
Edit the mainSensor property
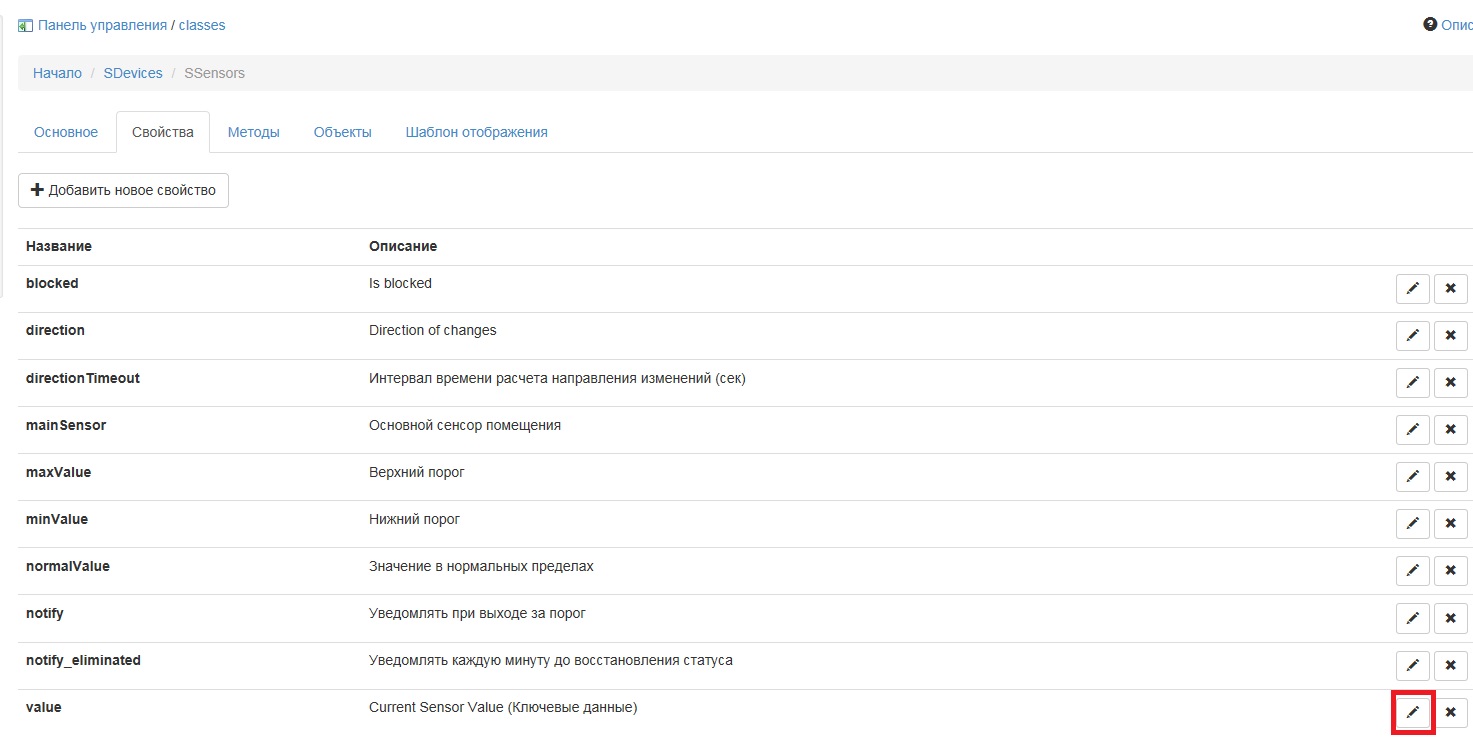click(x=1412, y=430)
